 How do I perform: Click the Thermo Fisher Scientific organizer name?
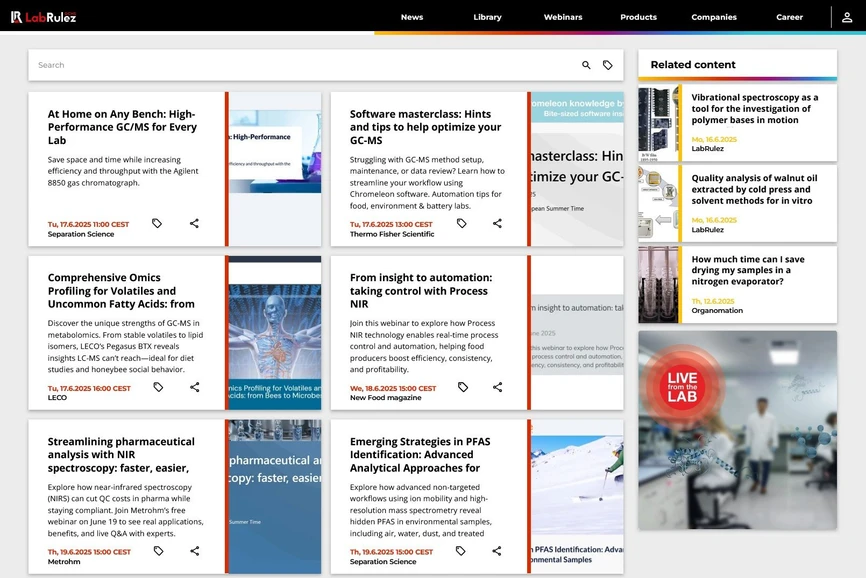point(392,234)
